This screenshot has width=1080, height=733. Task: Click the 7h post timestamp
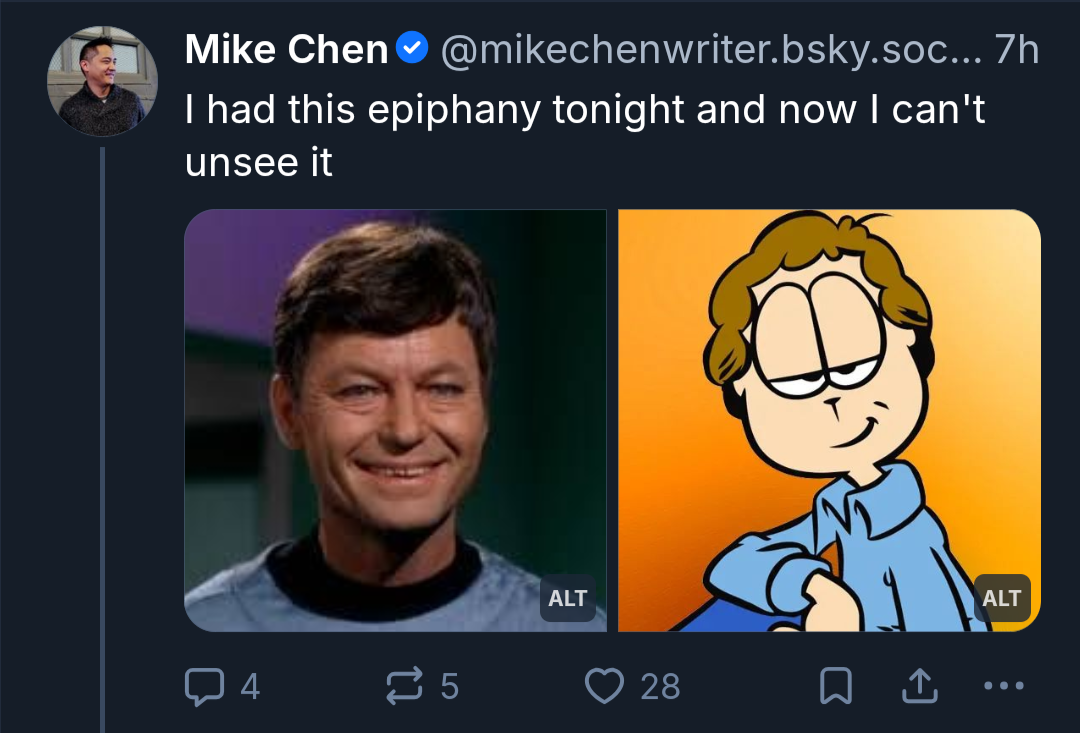1017,50
